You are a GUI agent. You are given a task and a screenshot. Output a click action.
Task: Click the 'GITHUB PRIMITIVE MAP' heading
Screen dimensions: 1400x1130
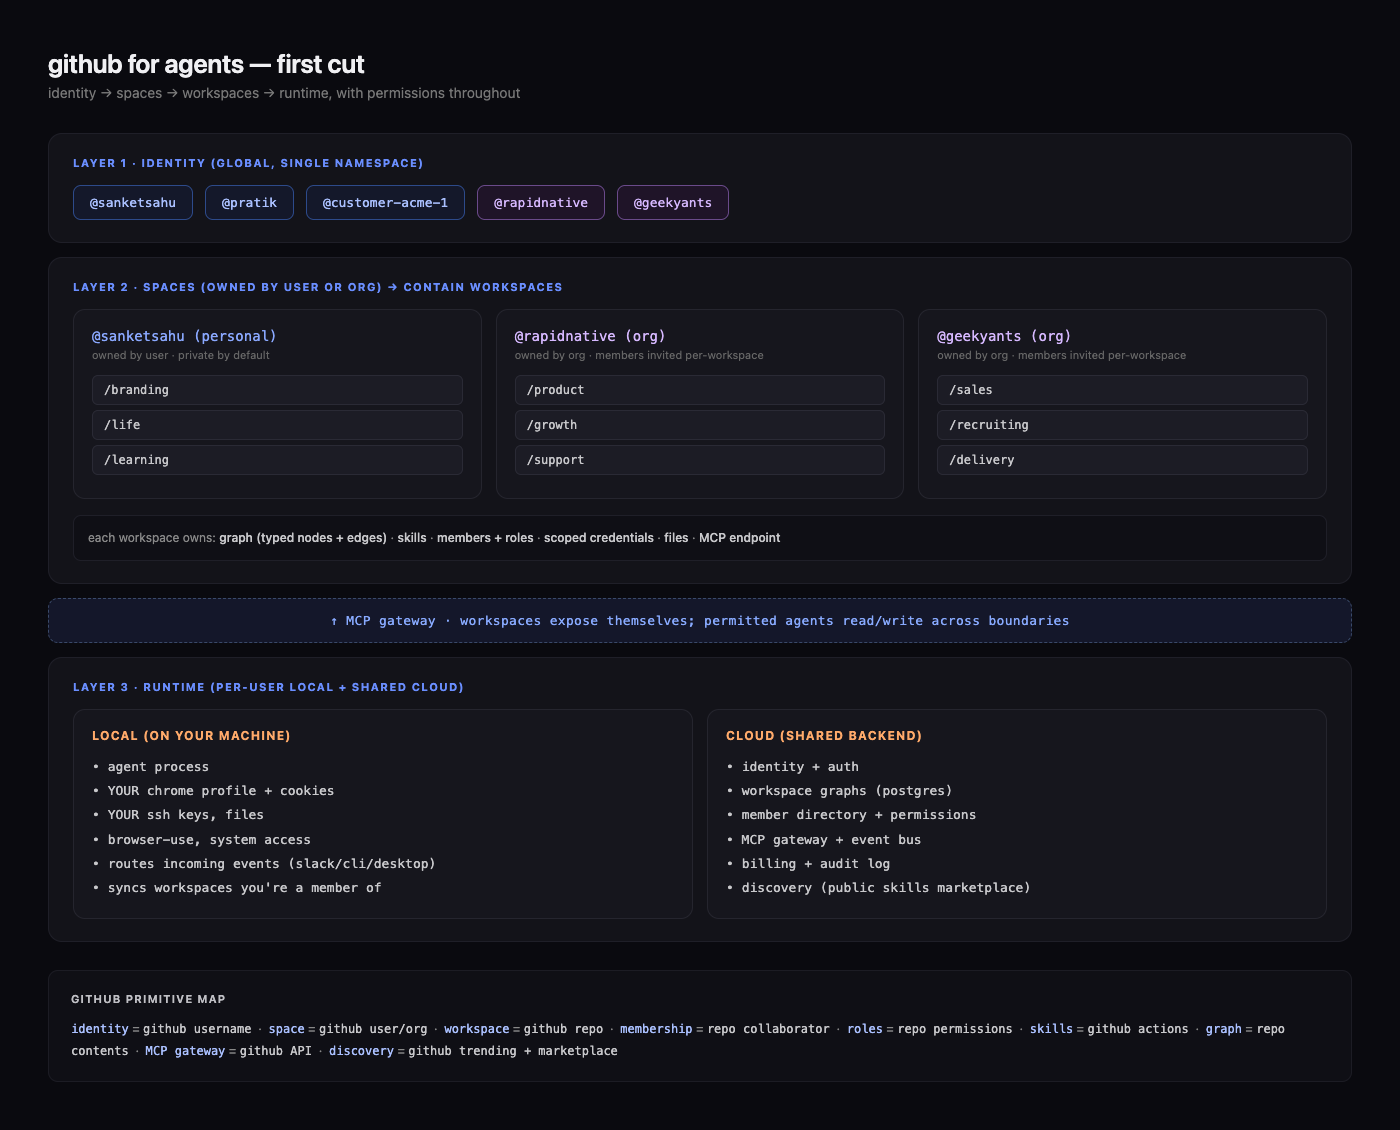click(148, 999)
